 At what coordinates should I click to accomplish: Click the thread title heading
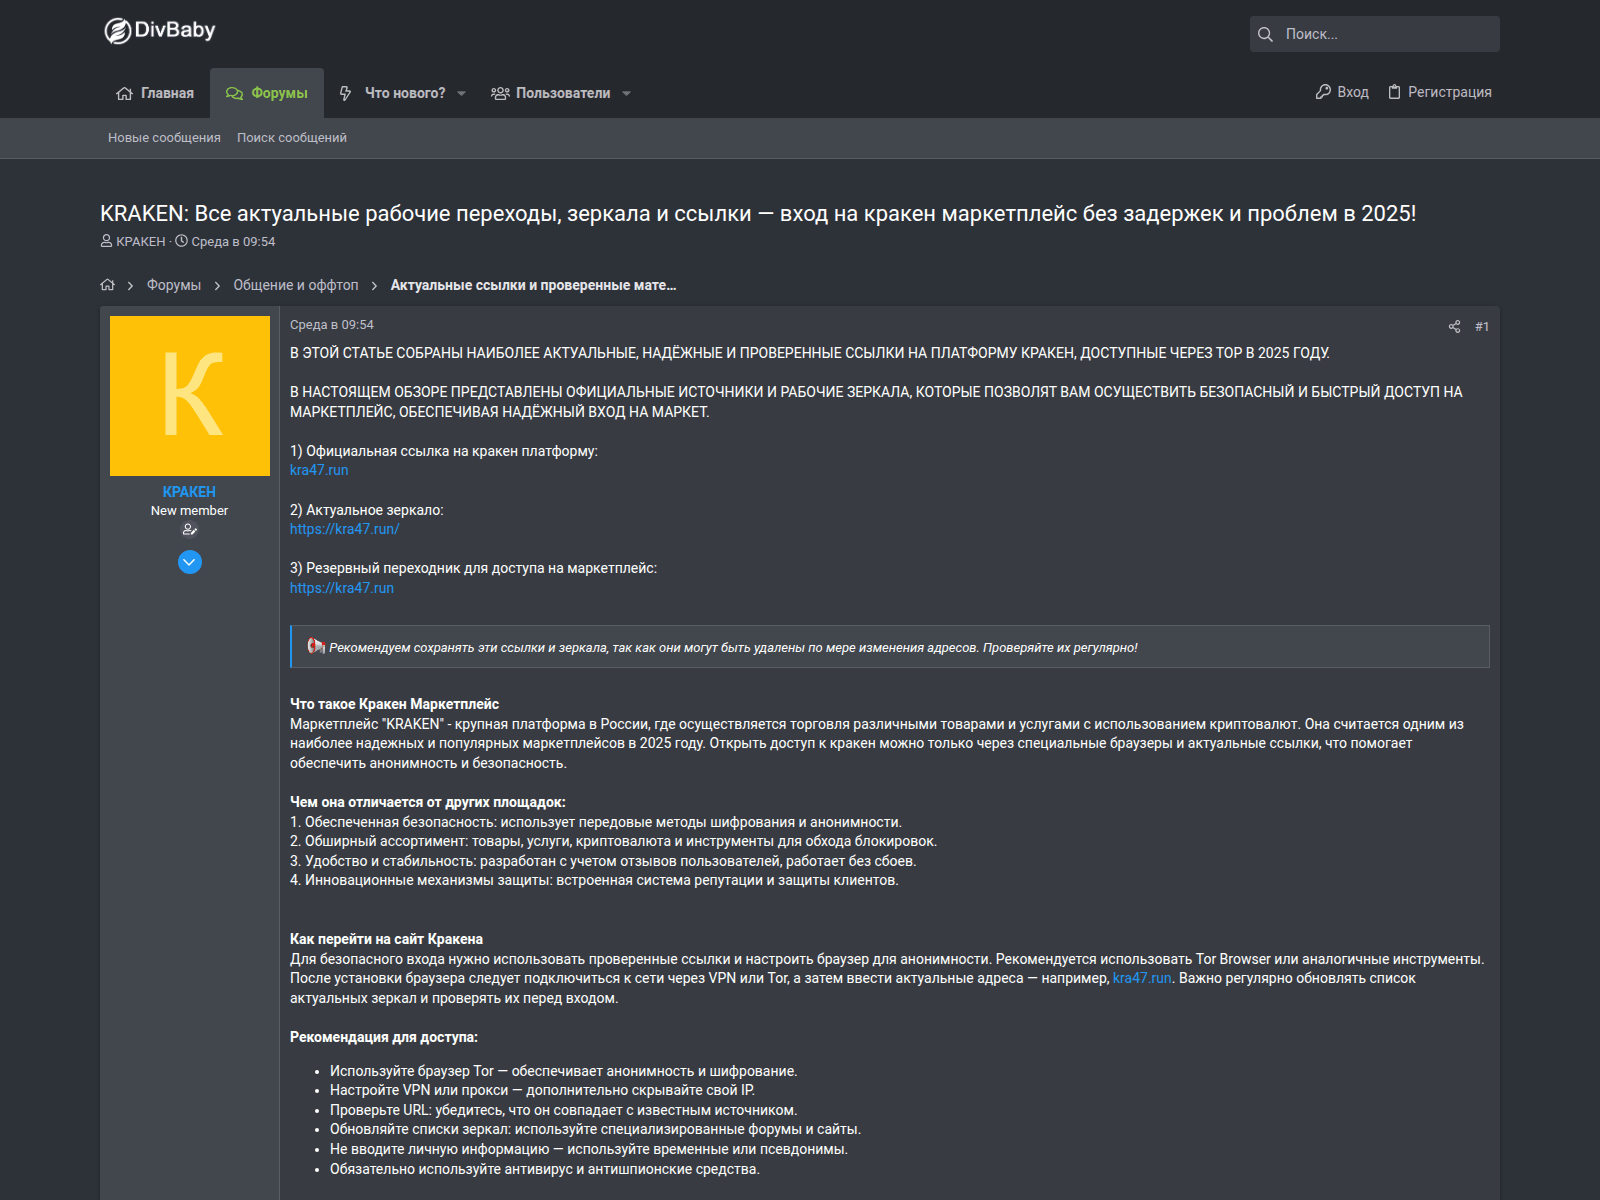click(x=758, y=214)
